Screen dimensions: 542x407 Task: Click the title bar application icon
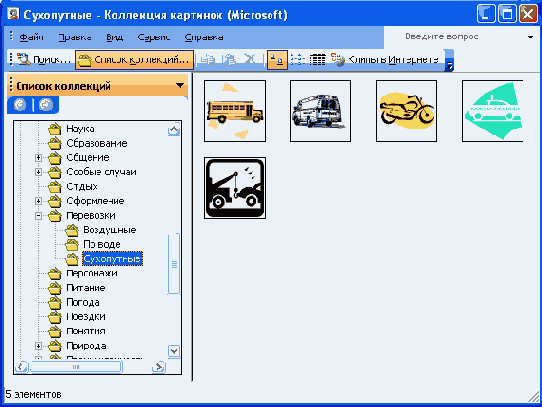(x=13, y=14)
